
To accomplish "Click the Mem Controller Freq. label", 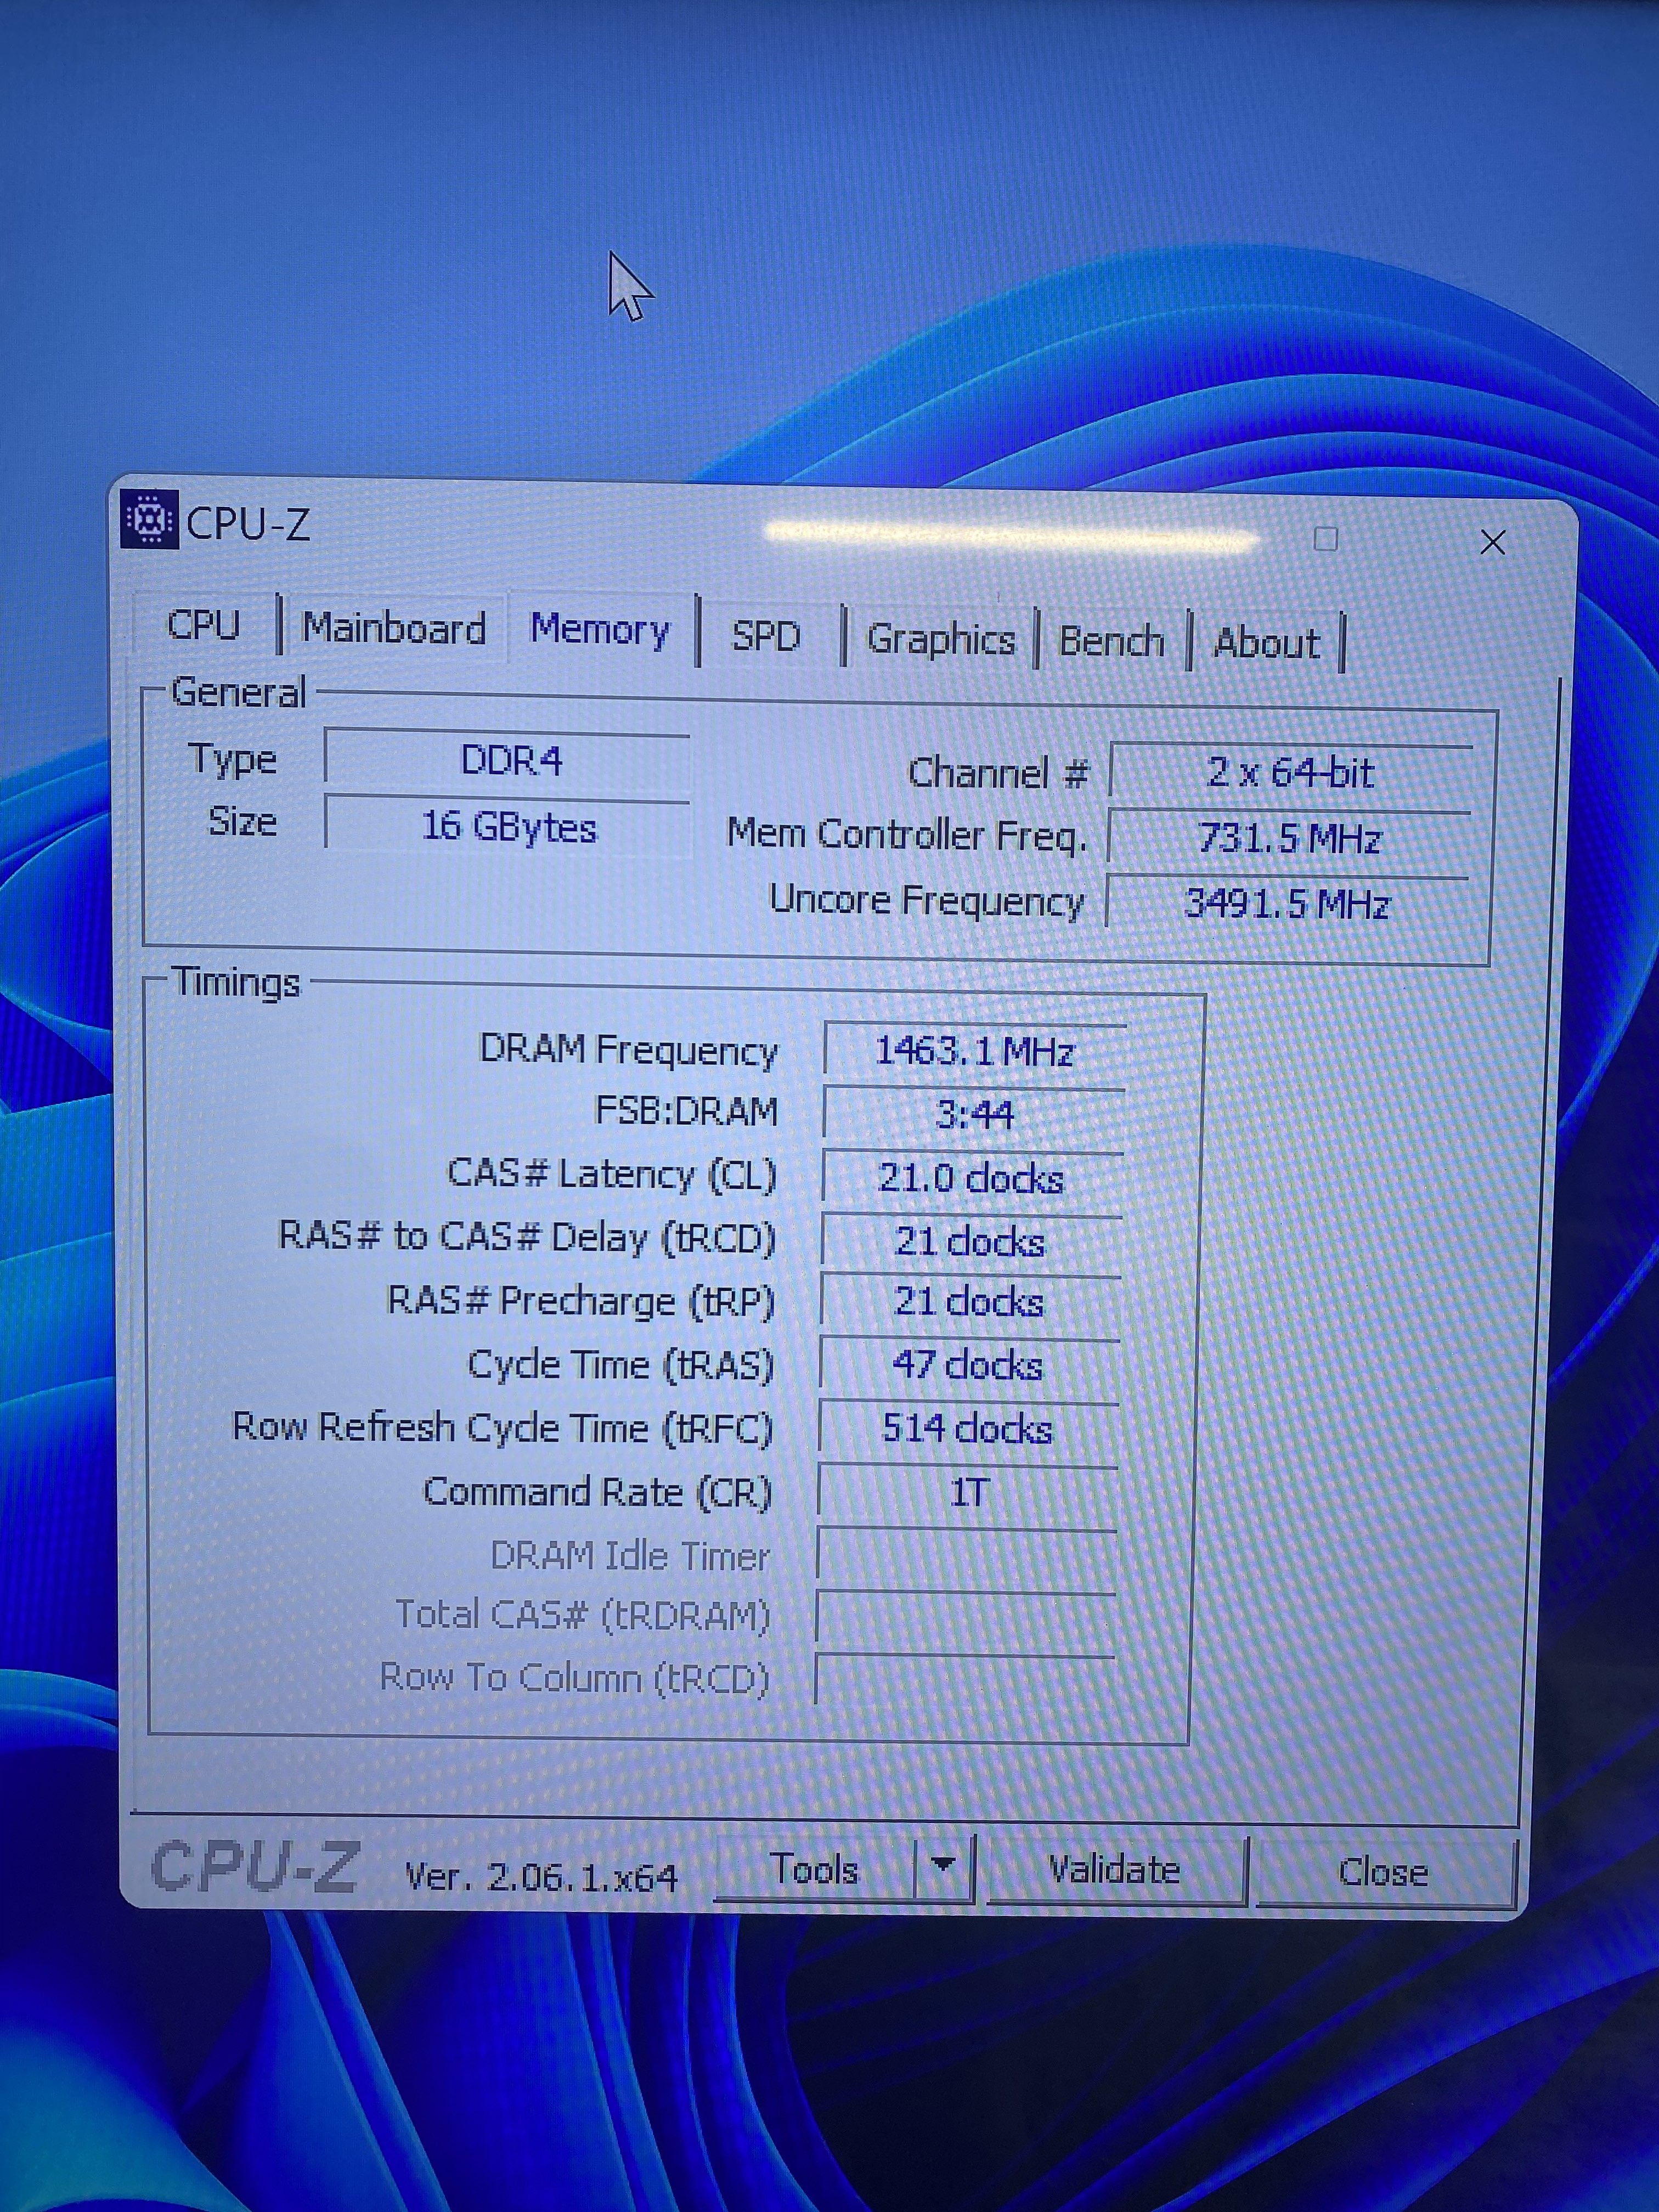I will pyautogui.click(x=906, y=834).
